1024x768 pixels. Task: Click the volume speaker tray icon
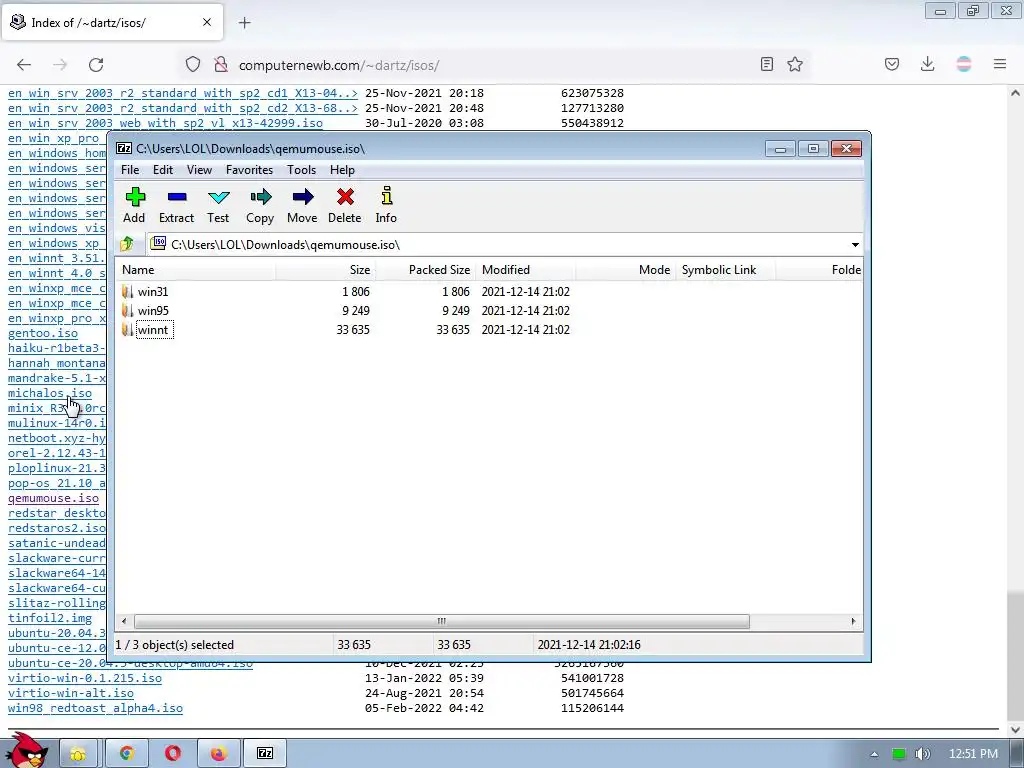pos(923,754)
